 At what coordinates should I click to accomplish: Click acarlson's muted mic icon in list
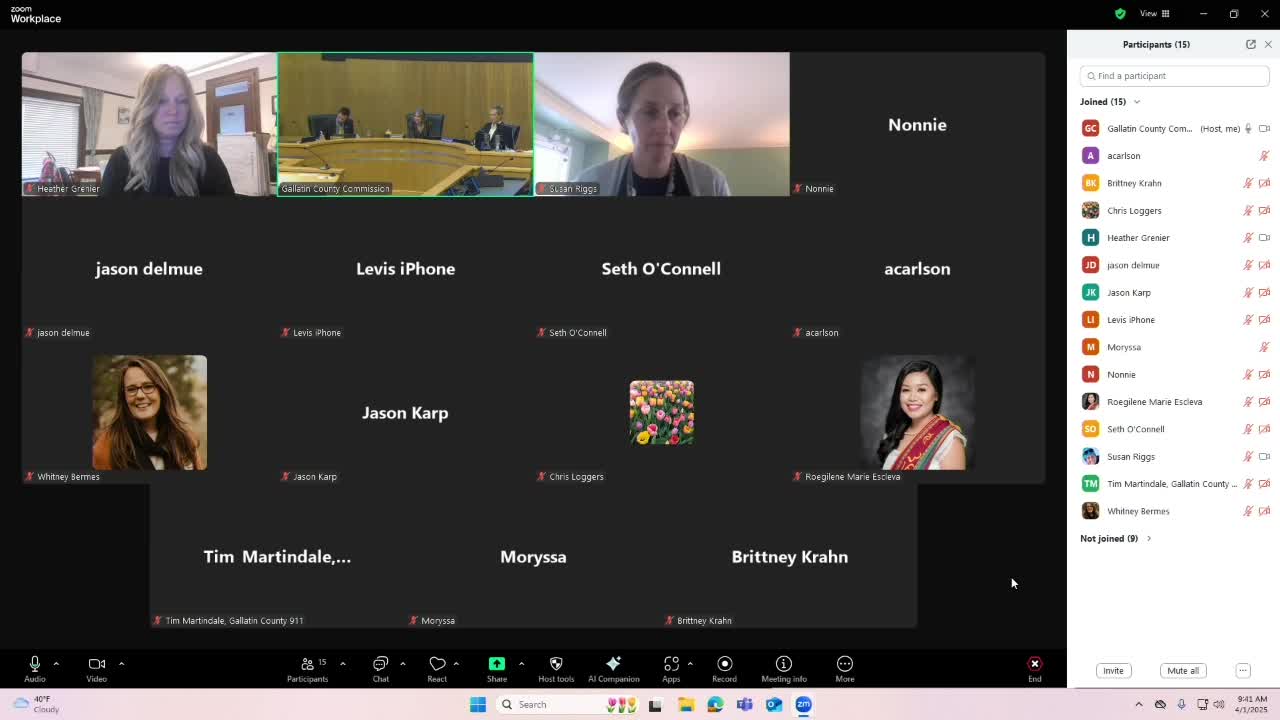(1264, 156)
